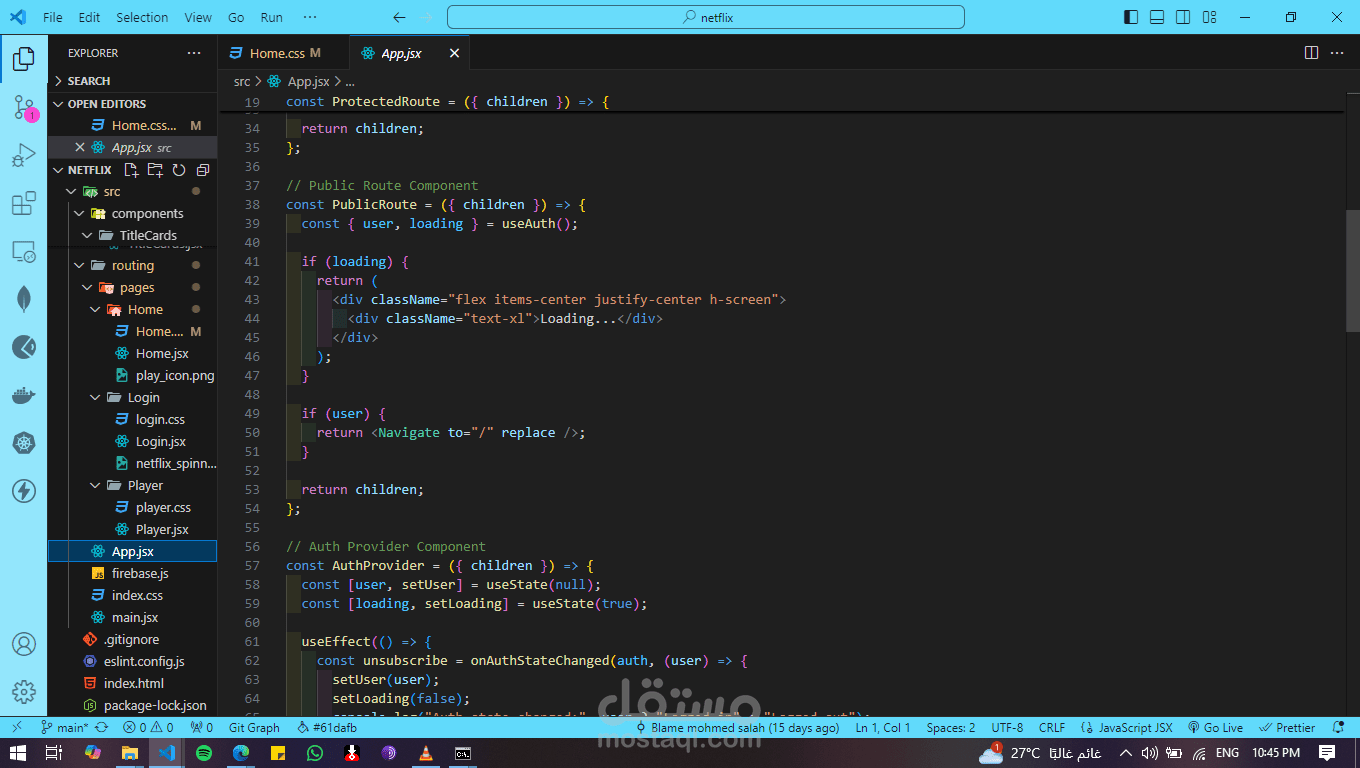Open Explorer views and more actions menu
This screenshot has width=1360, height=768.
click(x=194, y=53)
